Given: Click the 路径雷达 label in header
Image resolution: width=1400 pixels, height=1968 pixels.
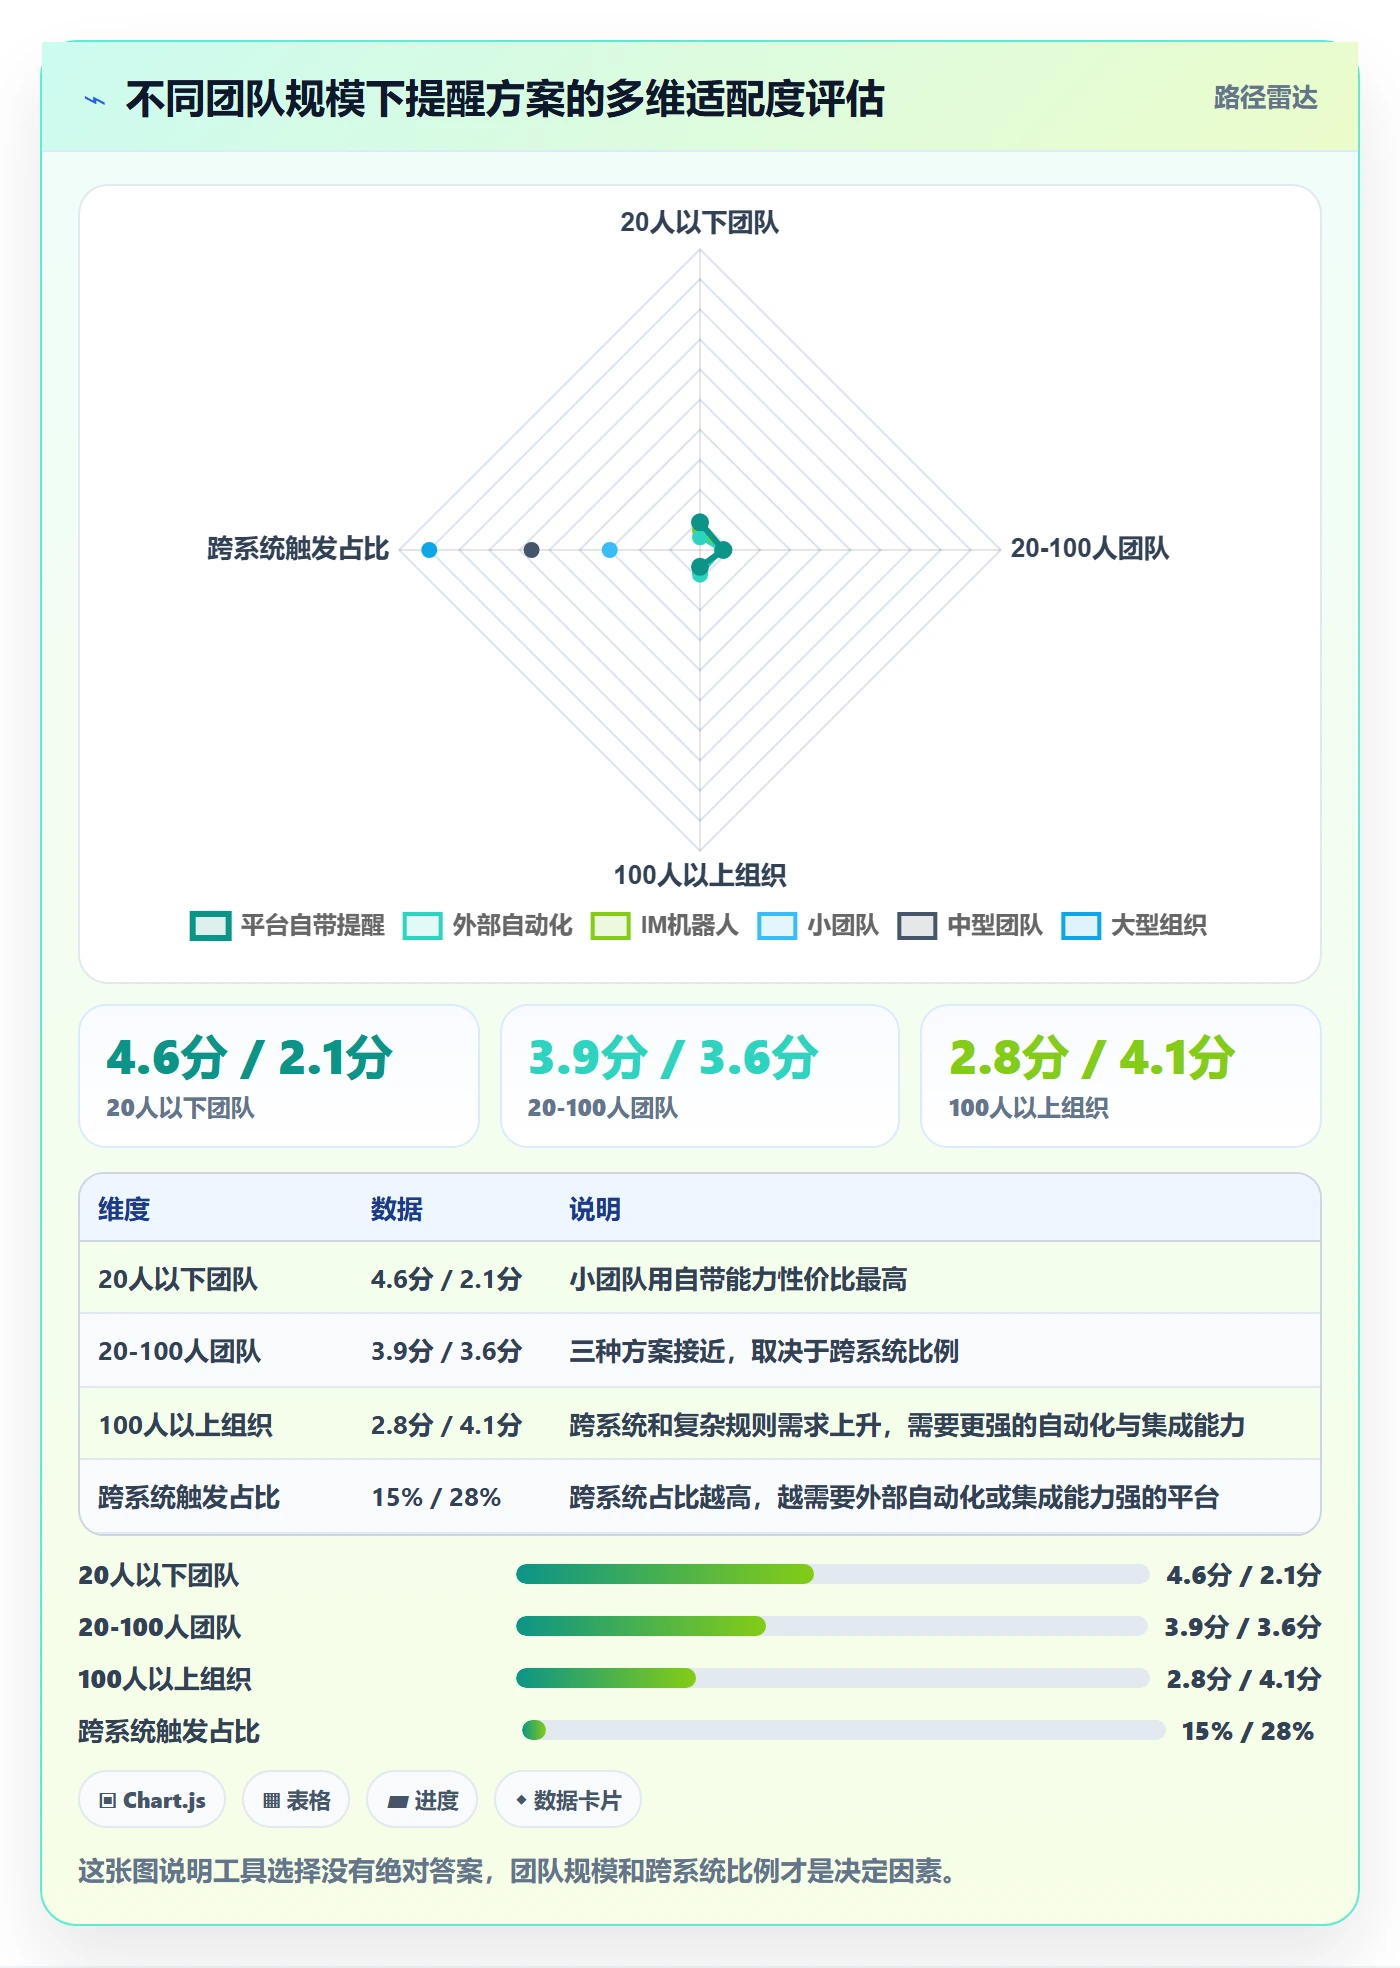Looking at the screenshot, I should point(1265,98).
